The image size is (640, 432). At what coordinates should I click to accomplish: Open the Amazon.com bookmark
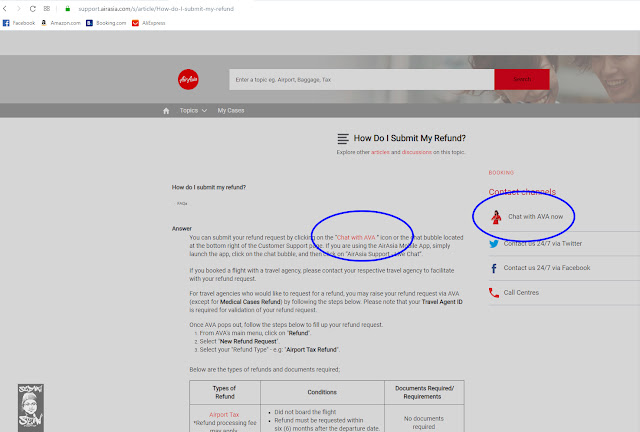pos(61,23)
